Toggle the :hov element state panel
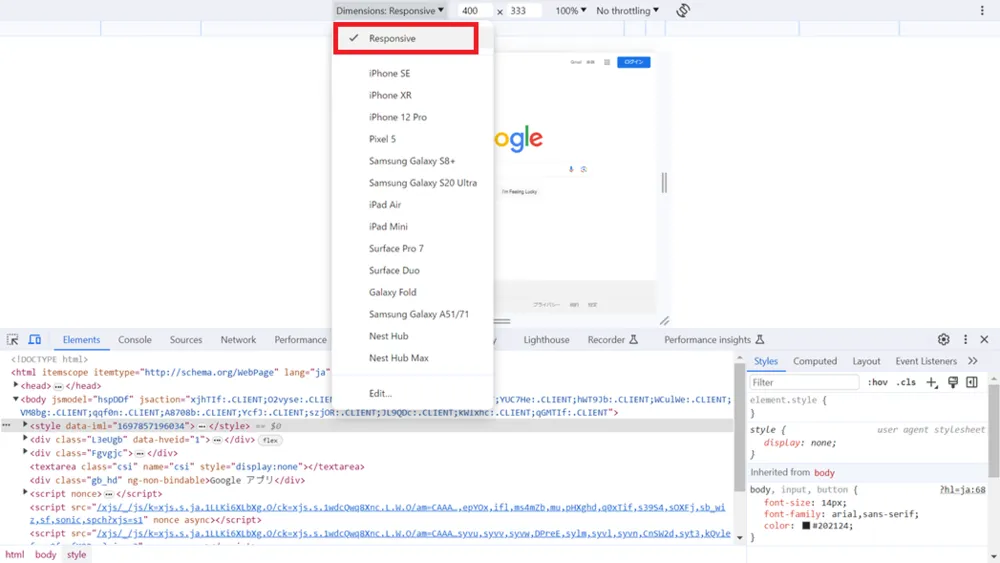 (878, 383)
